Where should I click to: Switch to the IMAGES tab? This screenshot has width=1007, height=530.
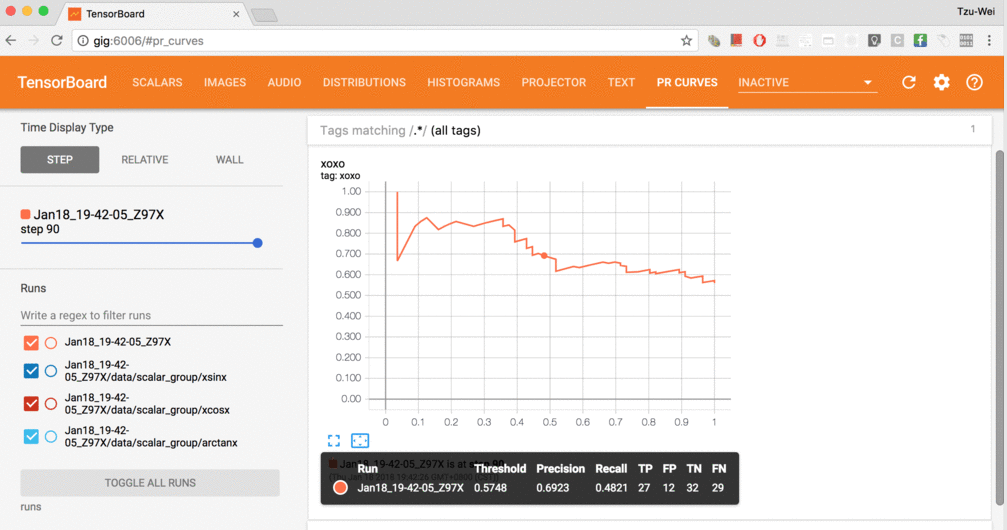[x=225, y=82]
